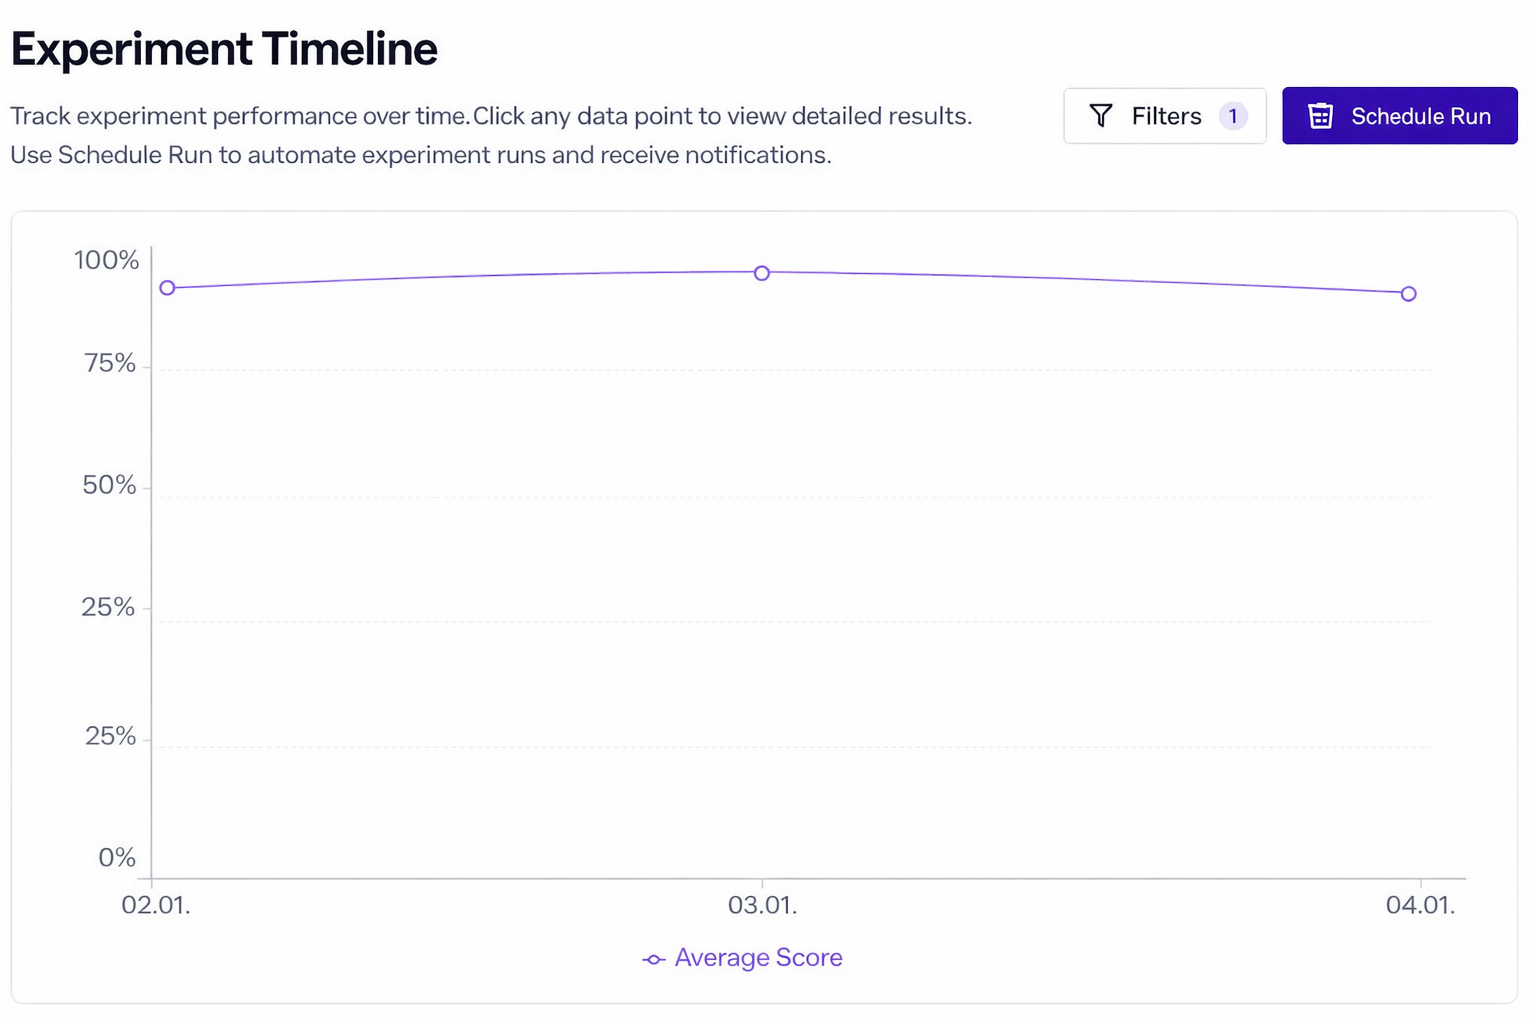1536x1024 pixels.
Task: Click the funnel icon inside the Filters button
Action: pyautogui.click(x=1101, y=115)
